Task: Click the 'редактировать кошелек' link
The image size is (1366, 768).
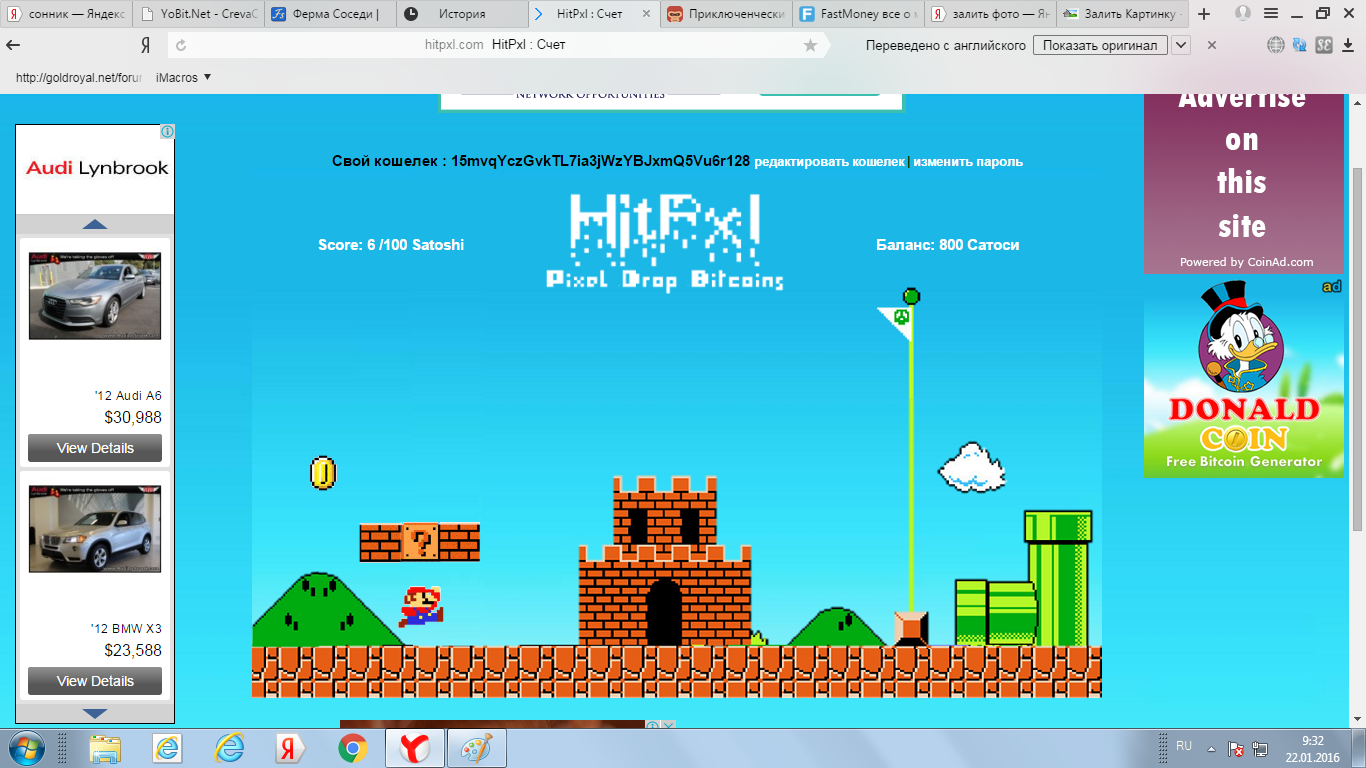Action: [x=830, y=161]
